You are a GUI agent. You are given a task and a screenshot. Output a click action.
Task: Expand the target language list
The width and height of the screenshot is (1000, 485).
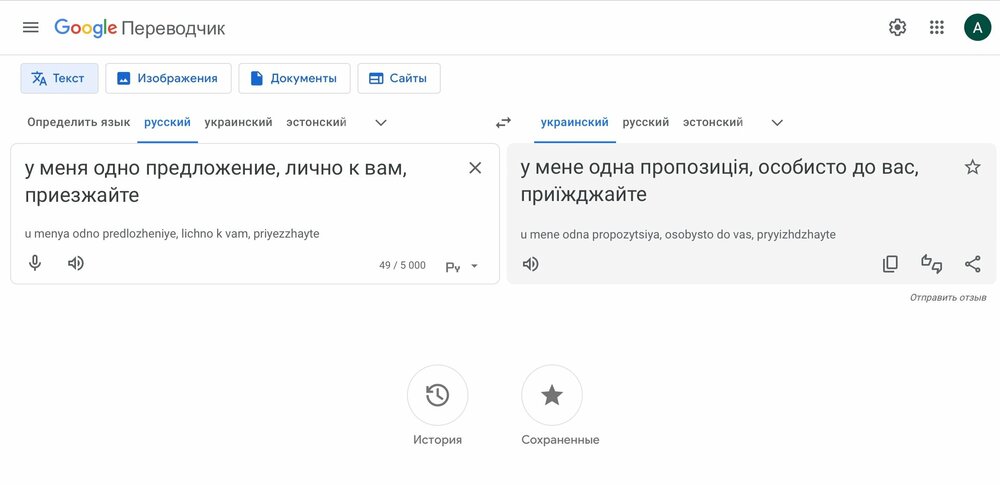[777, 122]
